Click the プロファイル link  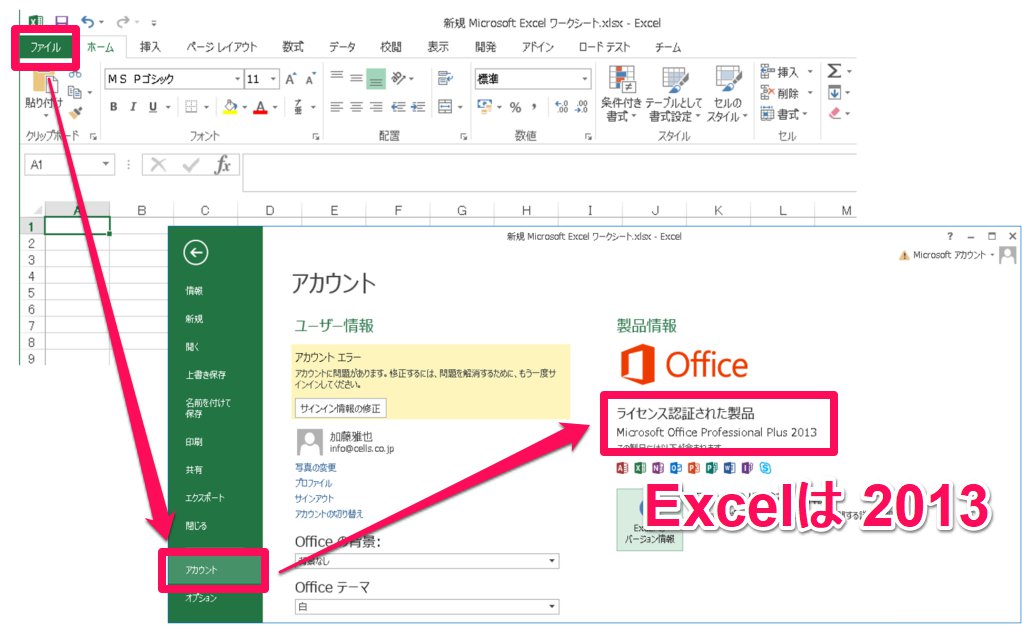click(314, 483)
